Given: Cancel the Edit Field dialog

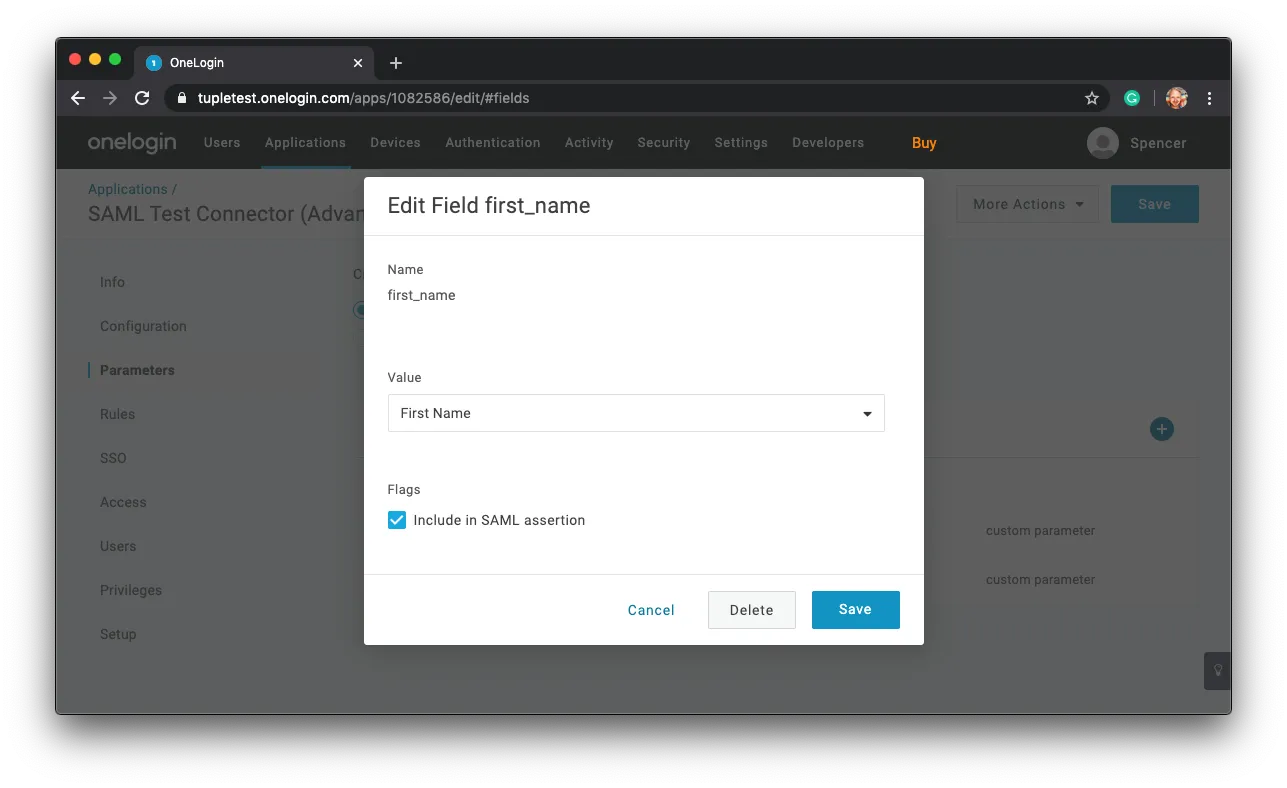Looking at the screenshot, I should tap(651, 610).
